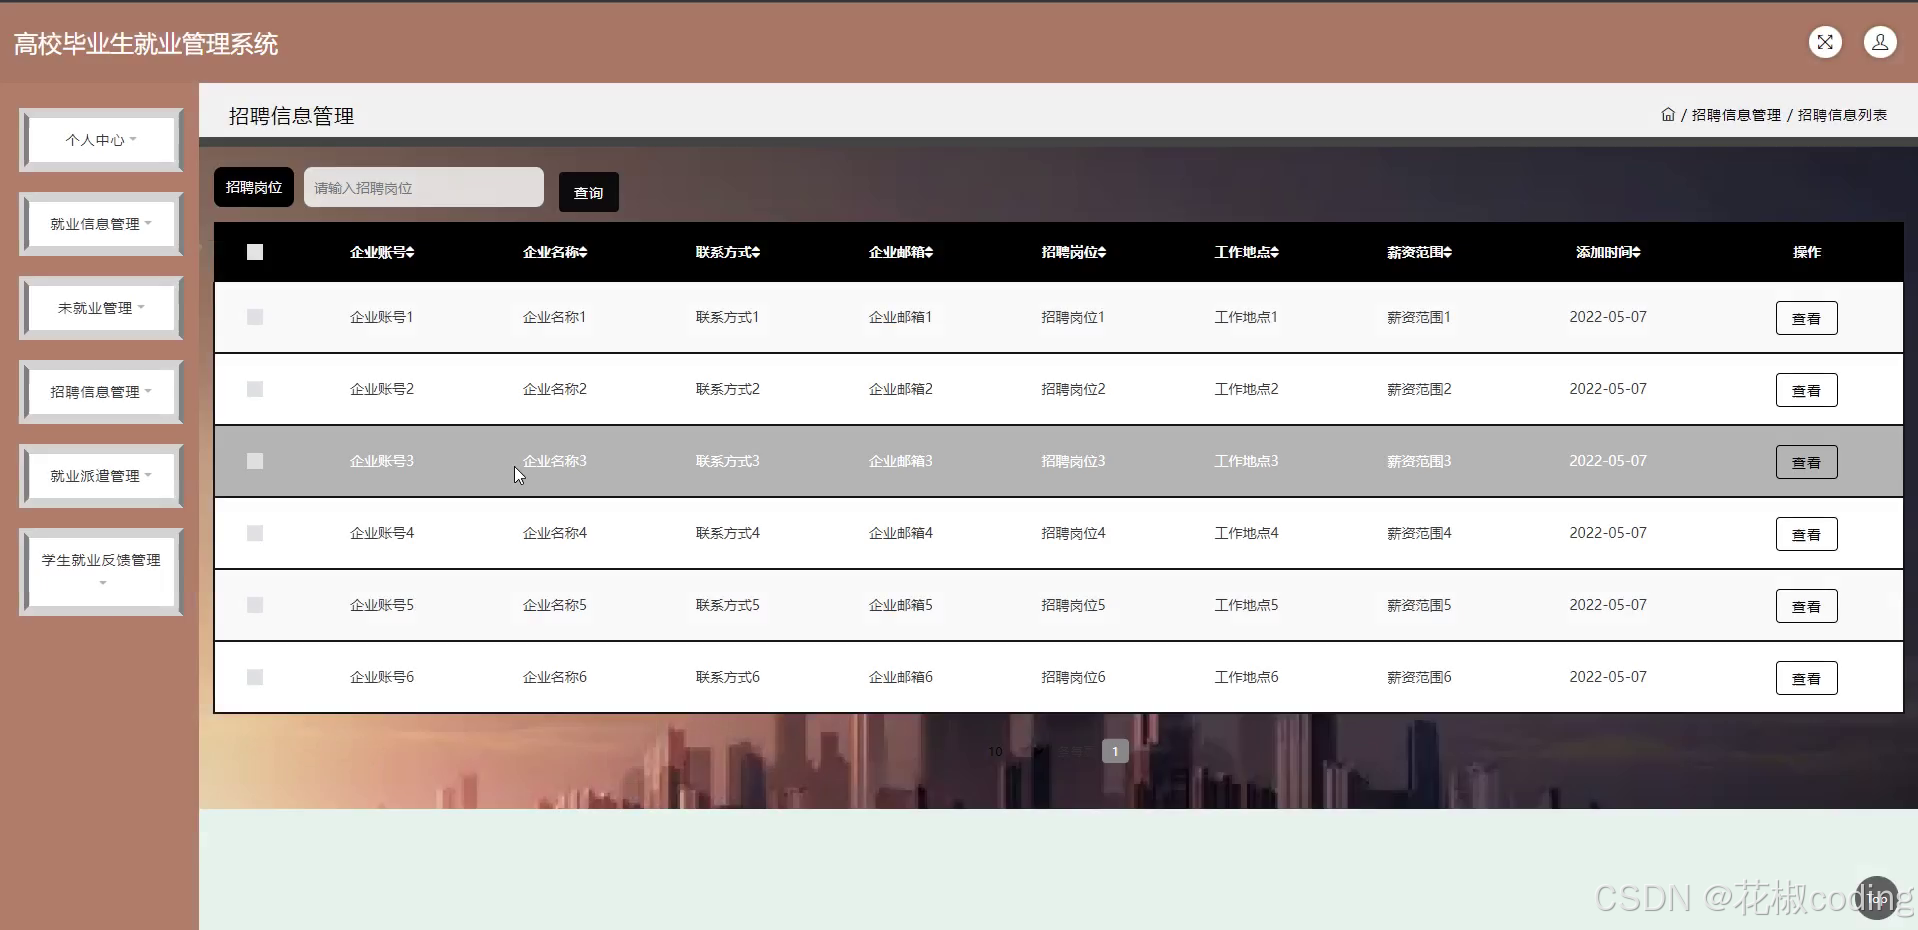Screen dimensions: 1918x930
Task: Click cell 薪资范围6
Action: [x=1419, y=677]
